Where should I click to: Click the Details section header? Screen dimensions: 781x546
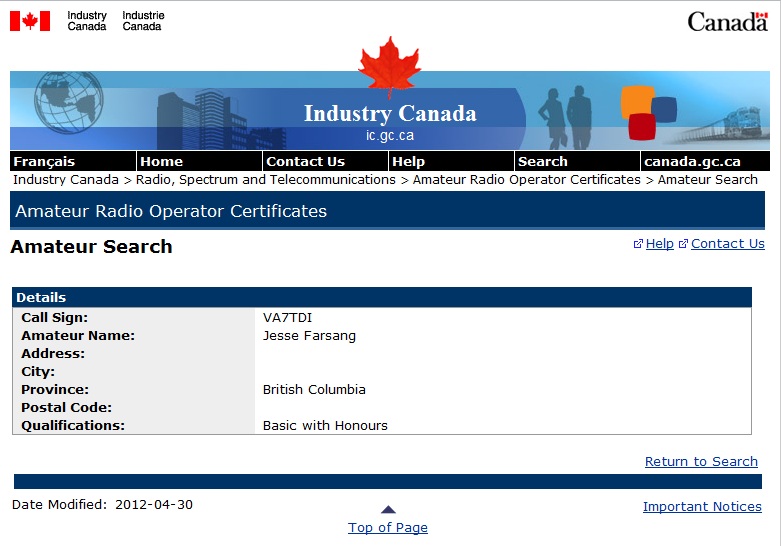point(382,297)
